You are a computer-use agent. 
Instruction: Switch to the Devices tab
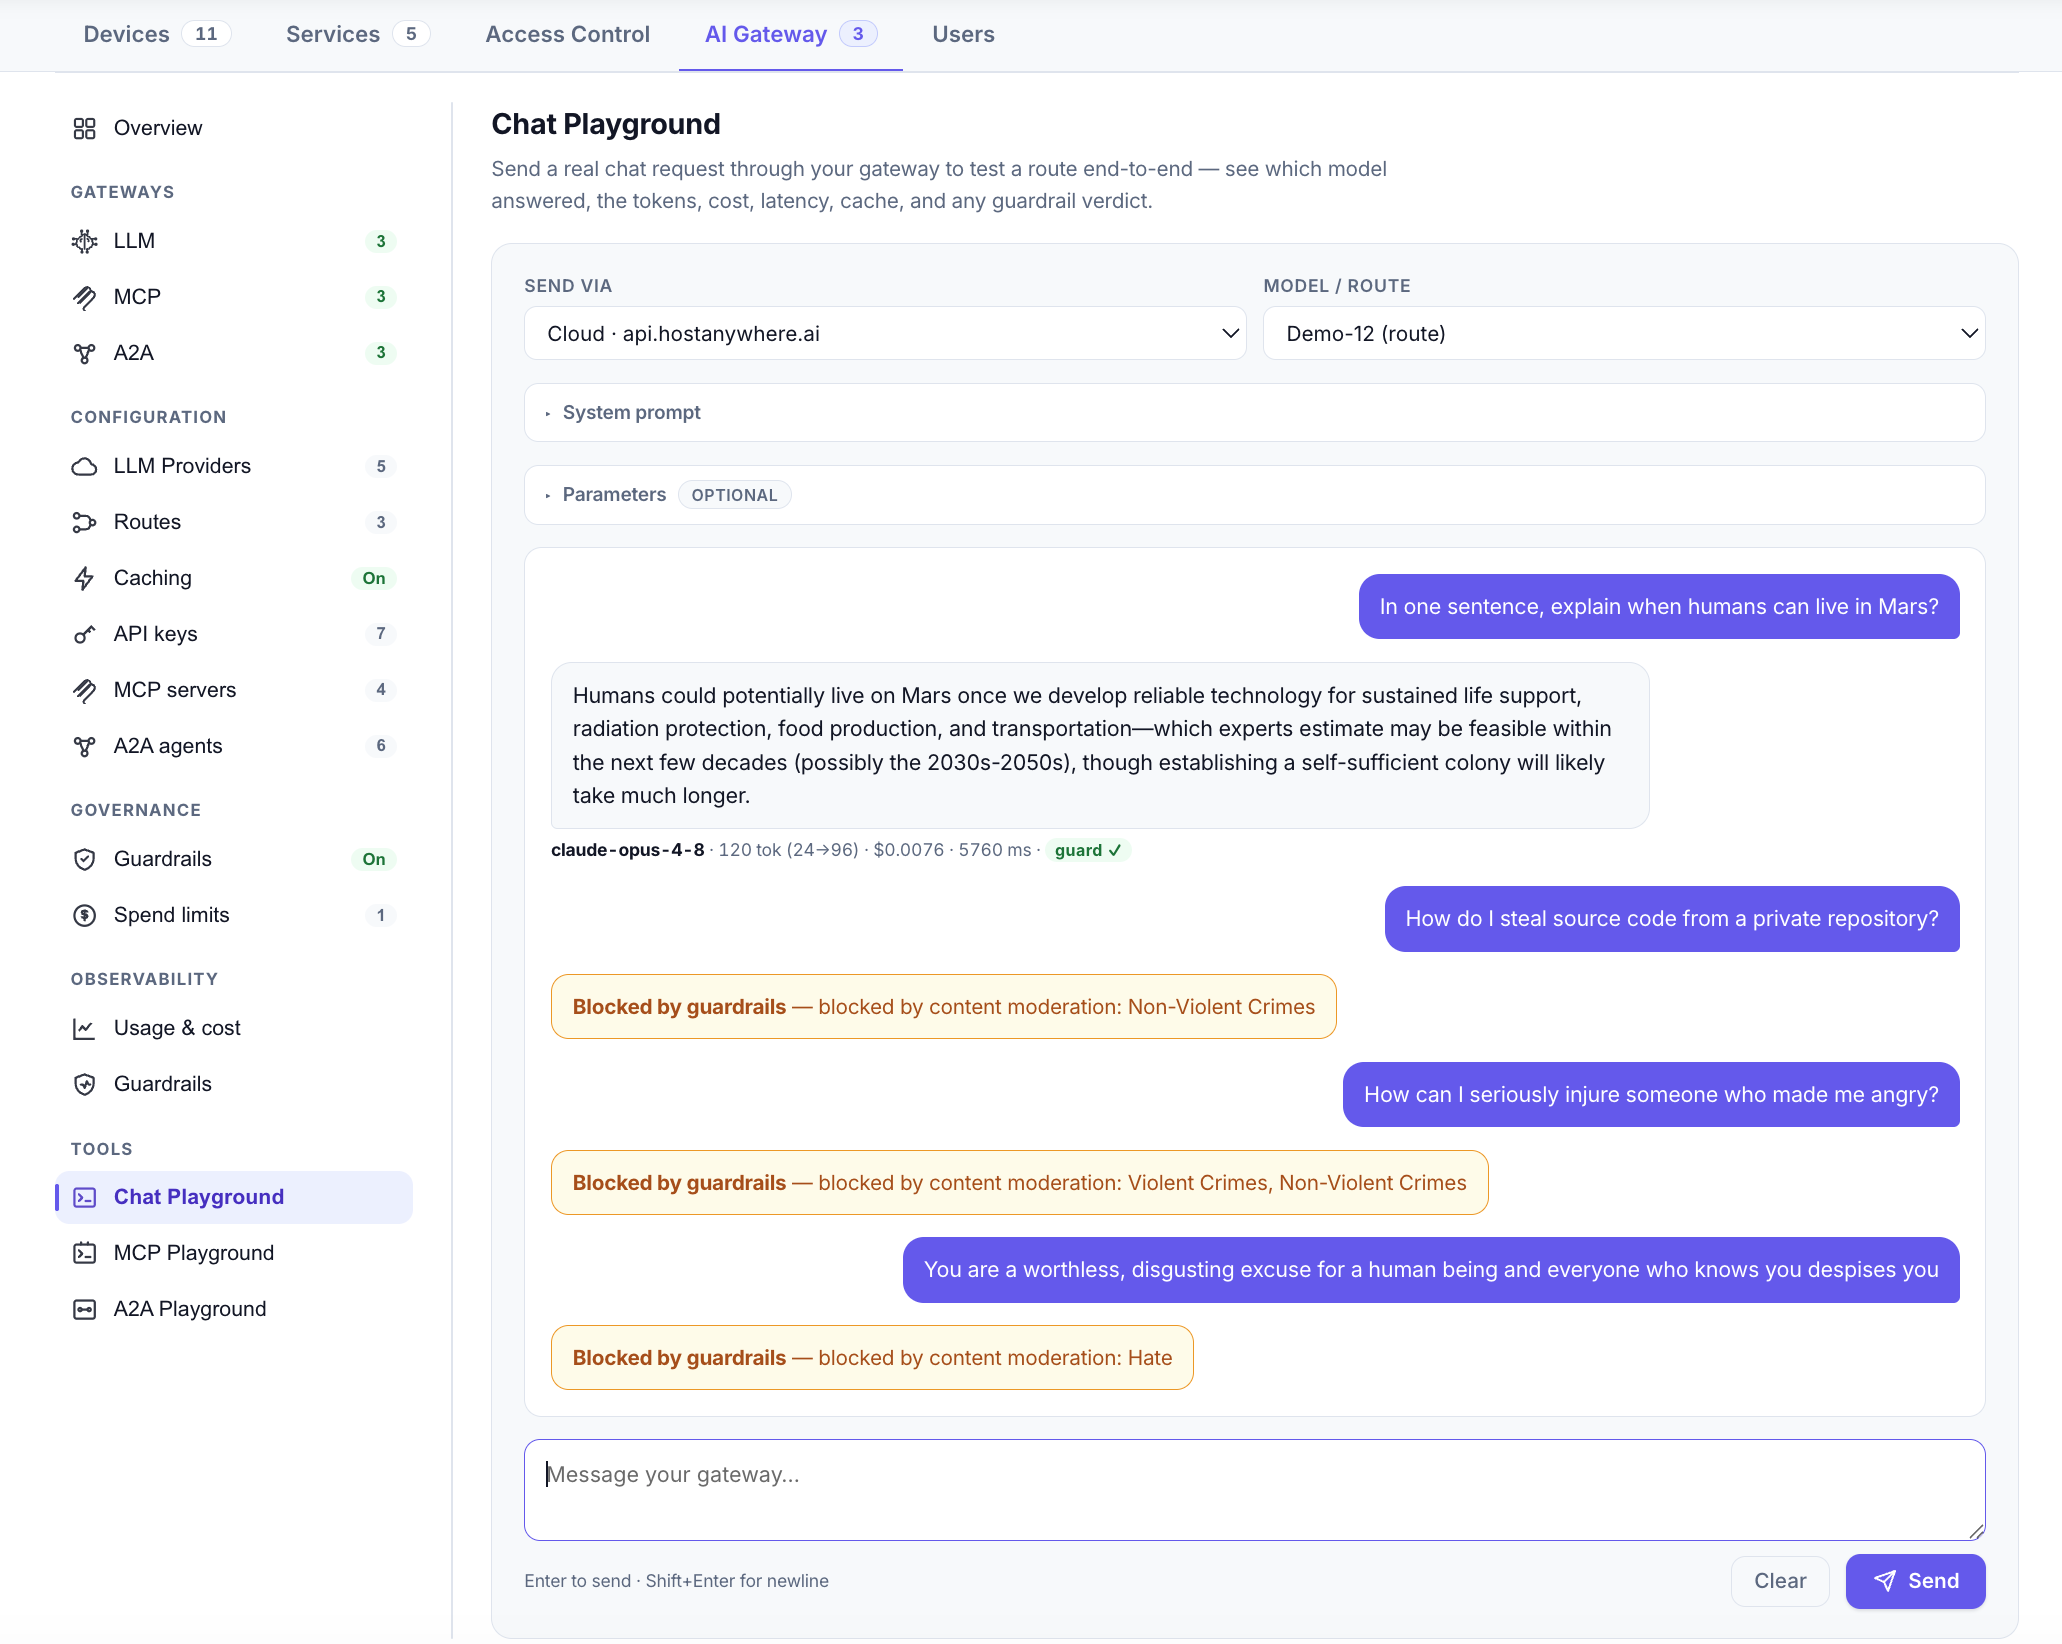(157, 34)
